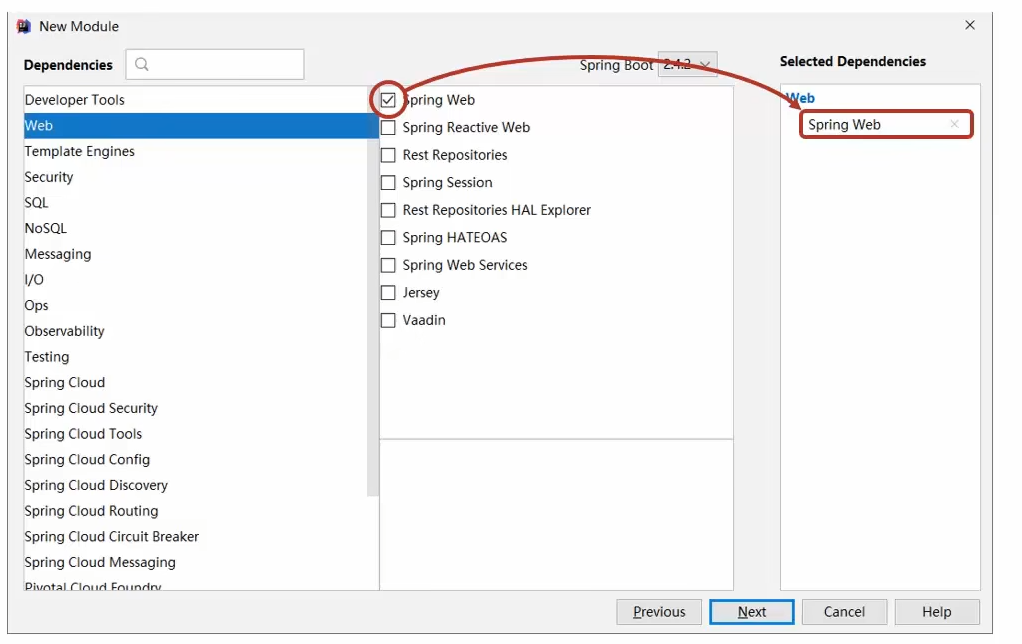Enable the Spring Reactive Web checkbox

pyautogui.click(x=388, y=127)
